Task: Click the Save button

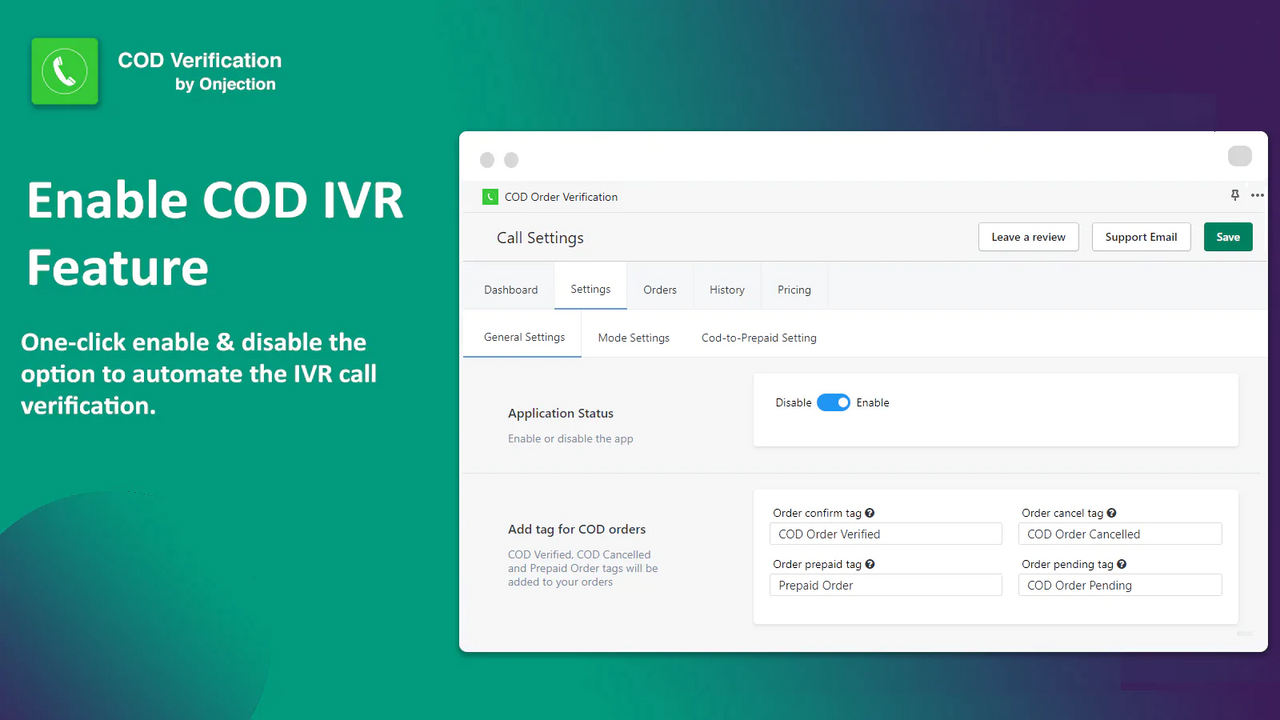Action: coord(1228,236)
